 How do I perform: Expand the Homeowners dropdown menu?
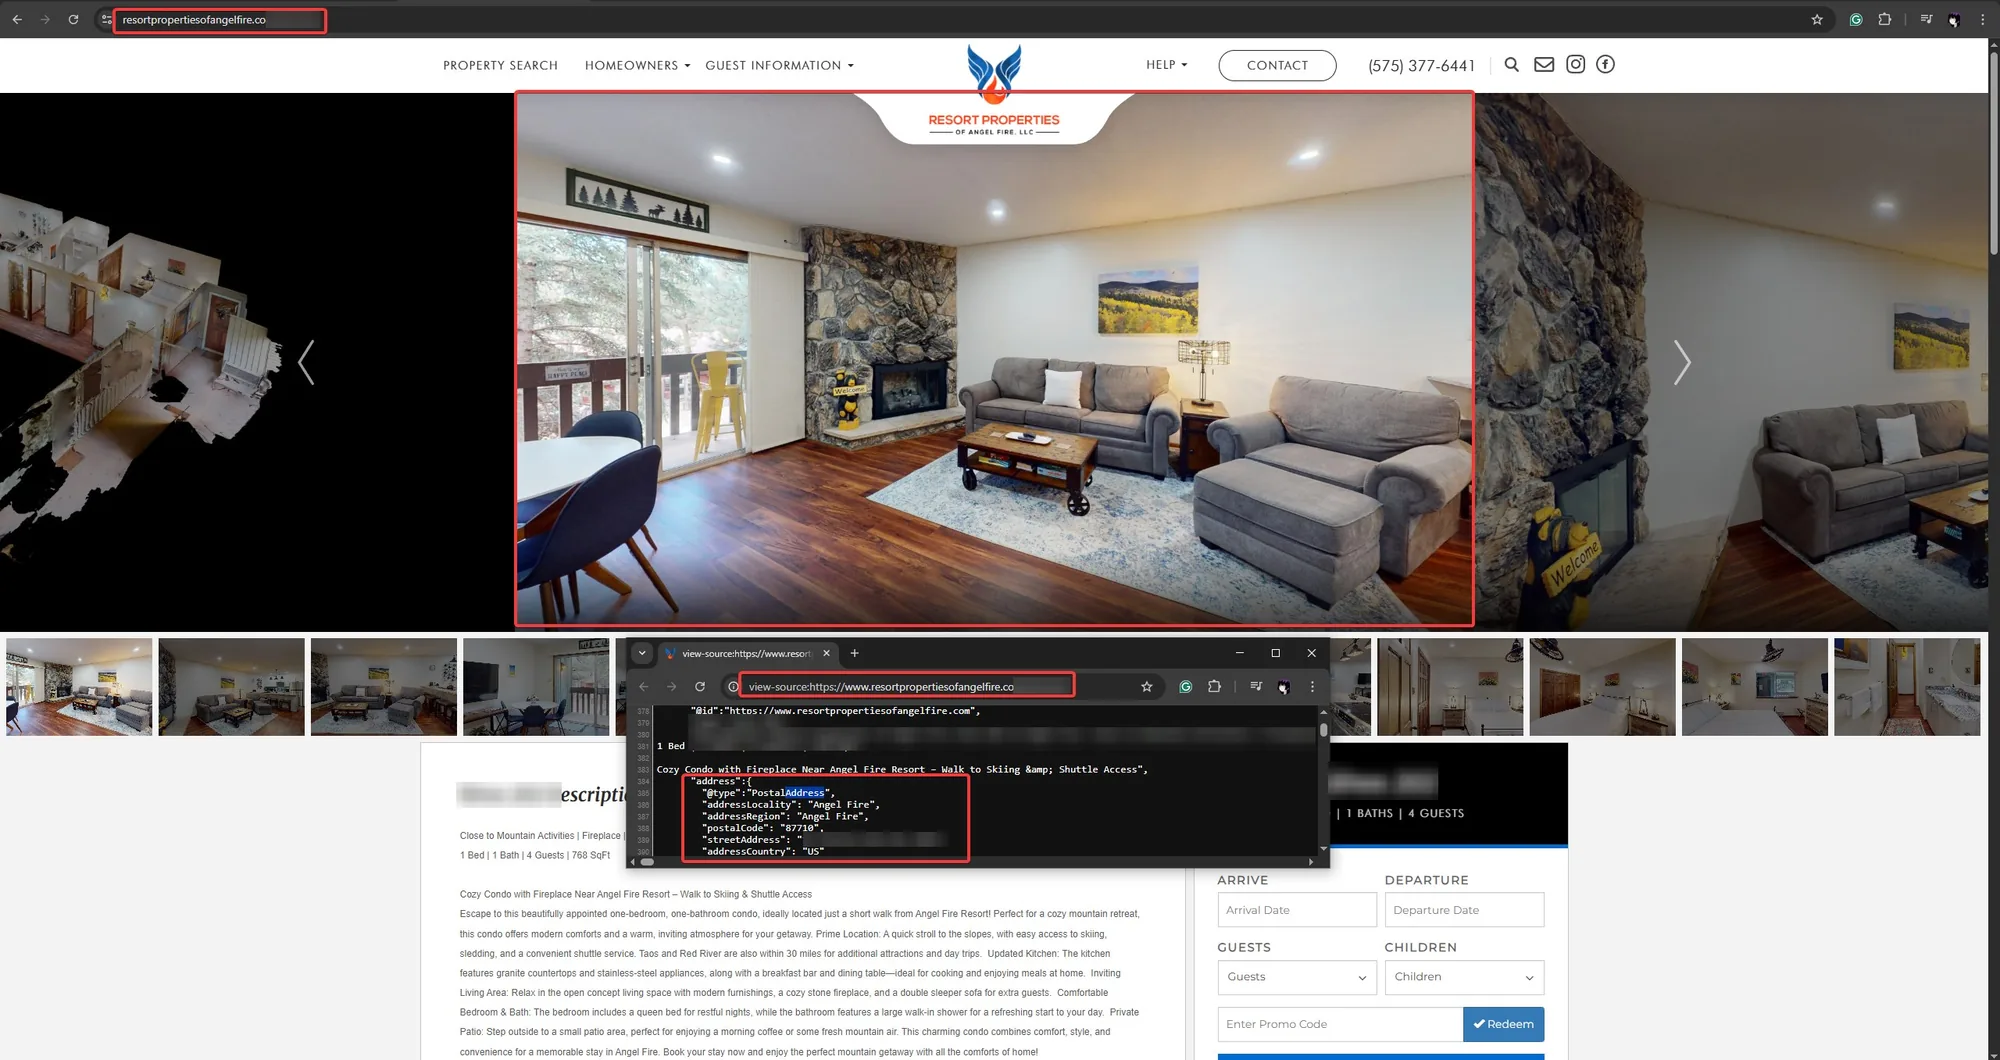(x=637, y=65)
